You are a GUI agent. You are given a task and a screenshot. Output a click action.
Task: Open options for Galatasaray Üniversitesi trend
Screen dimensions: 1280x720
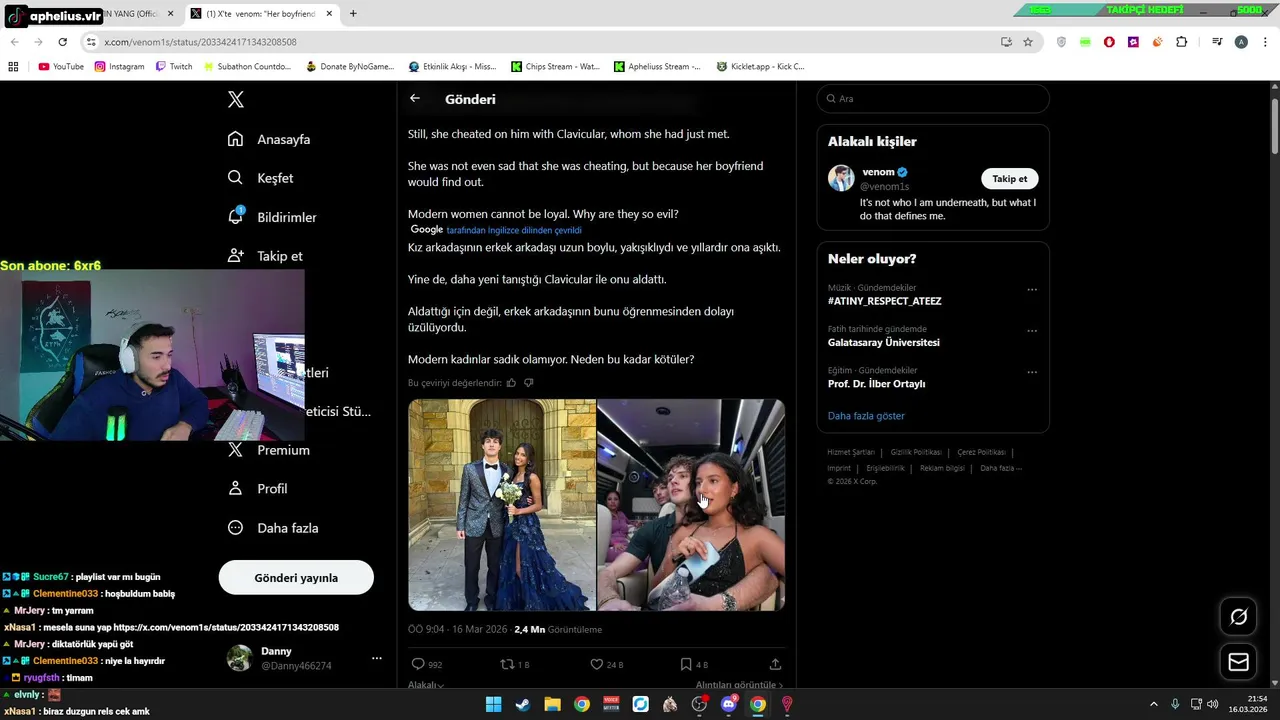(x=1032, y=331)
